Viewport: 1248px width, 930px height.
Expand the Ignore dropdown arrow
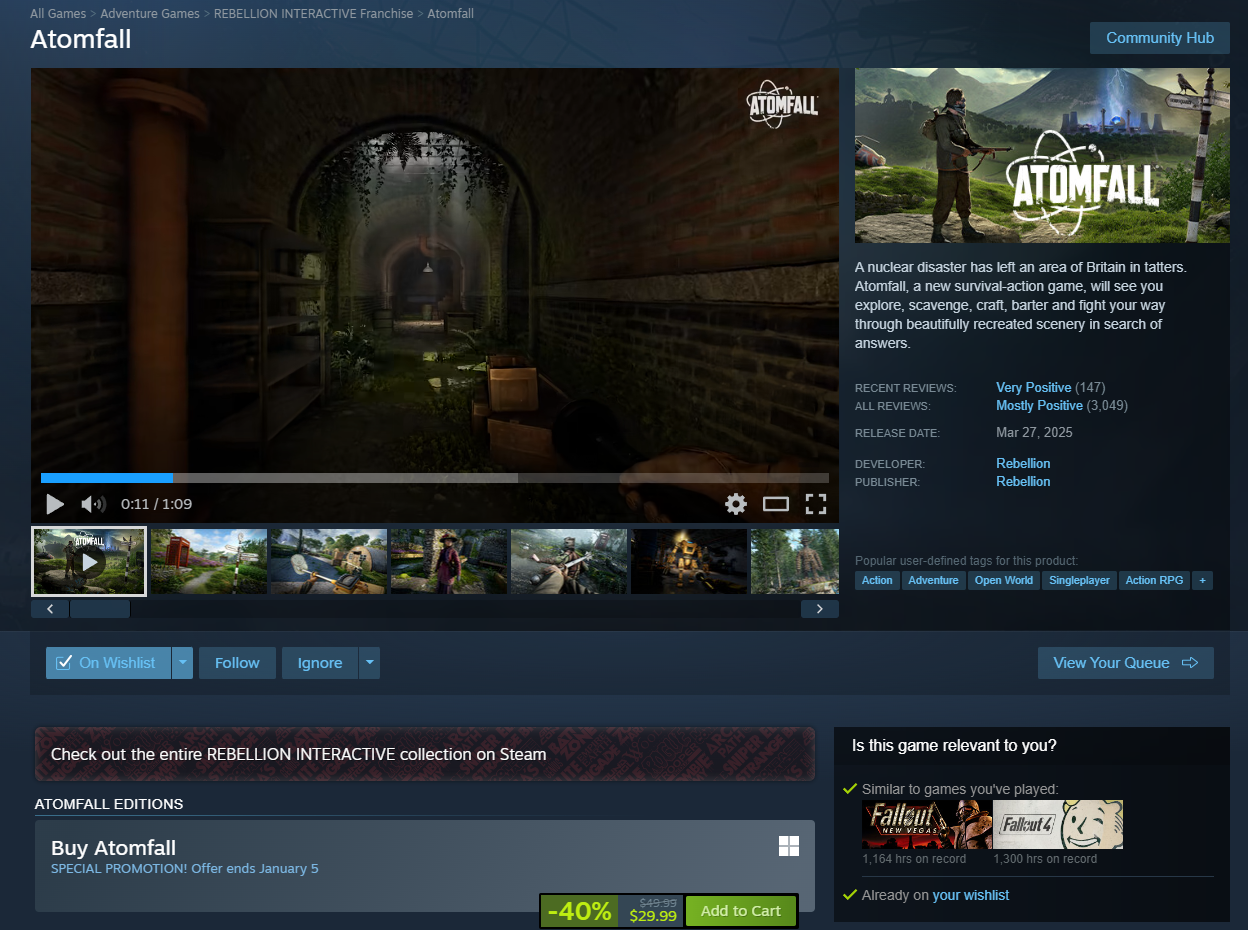(369, 662)
